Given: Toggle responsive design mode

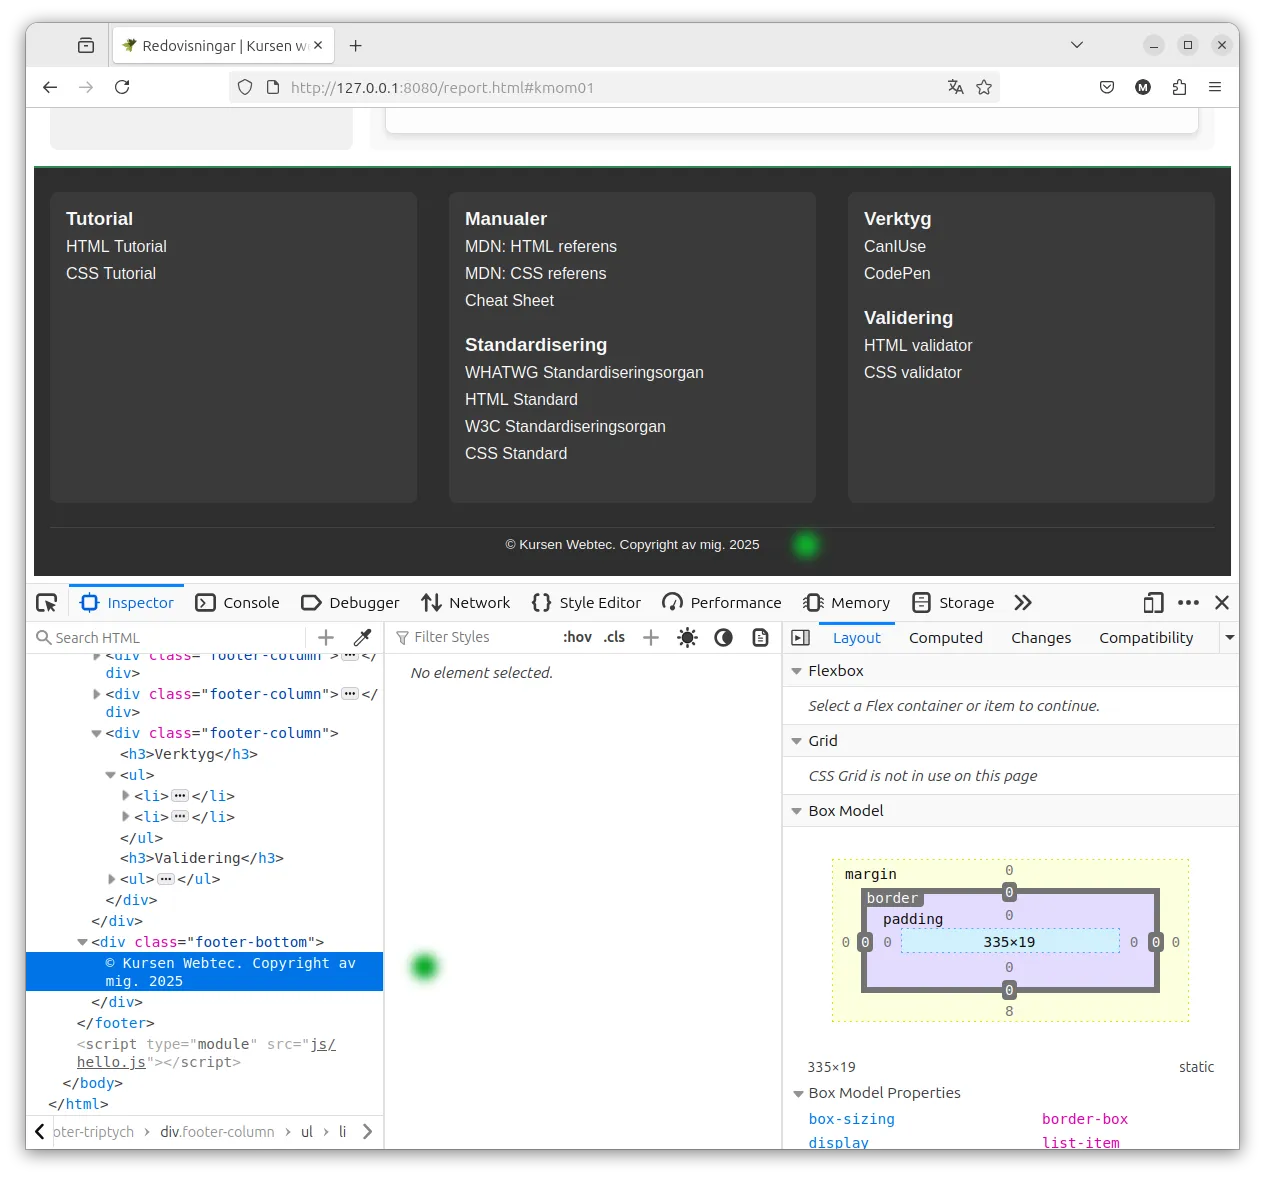Looking at the screenshot, I should [x=1153, y=603].
